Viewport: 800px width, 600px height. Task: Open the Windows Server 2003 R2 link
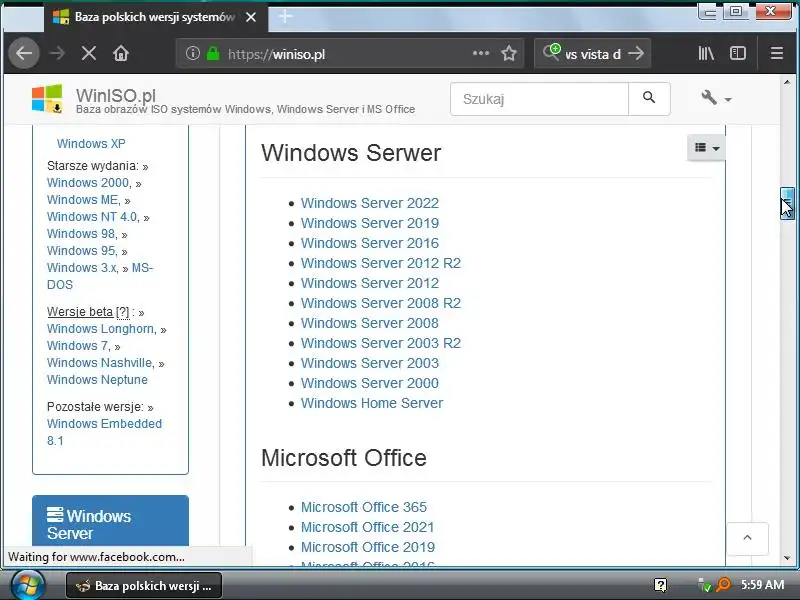381,343
